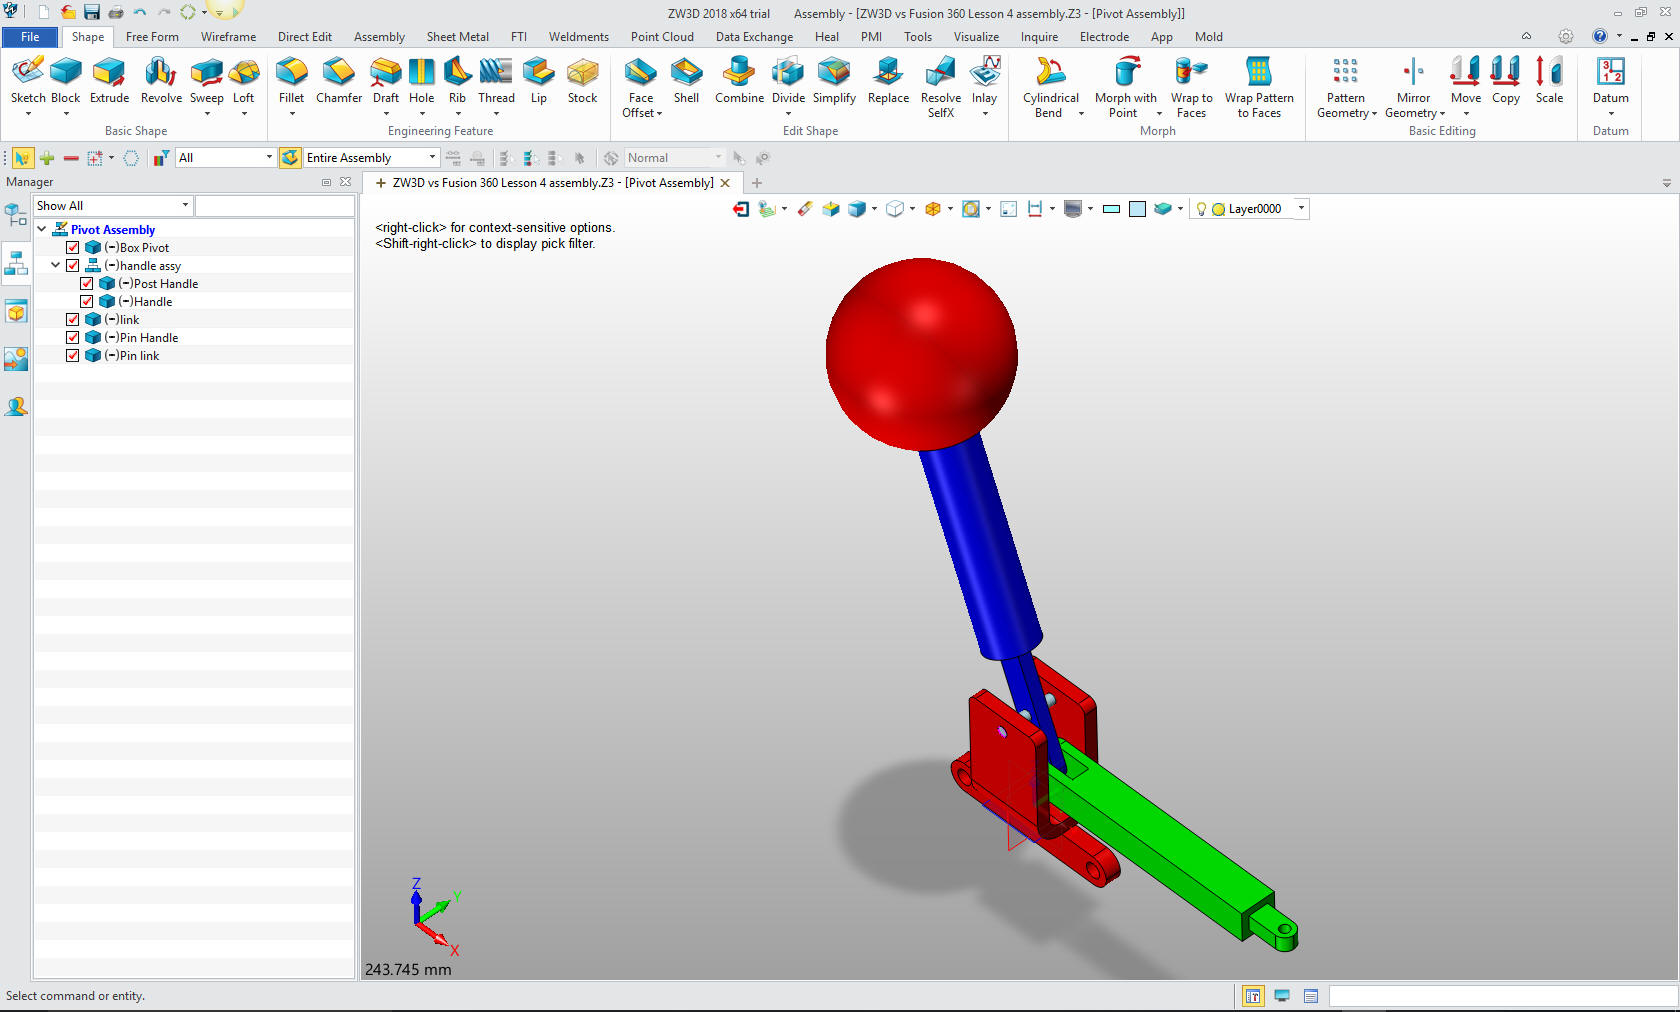Open the Shell tool
The image size is (1680, 1012).
[x=686, y=80]
